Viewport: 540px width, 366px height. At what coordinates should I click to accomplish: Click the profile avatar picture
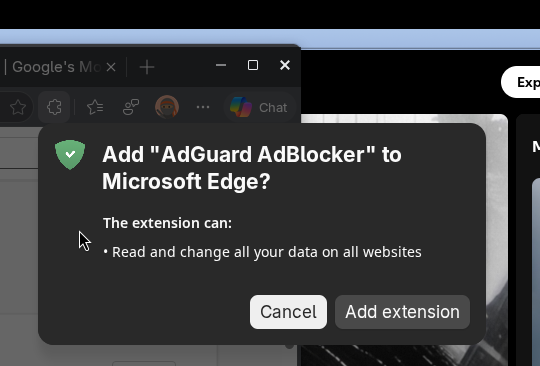pos(167,107)
